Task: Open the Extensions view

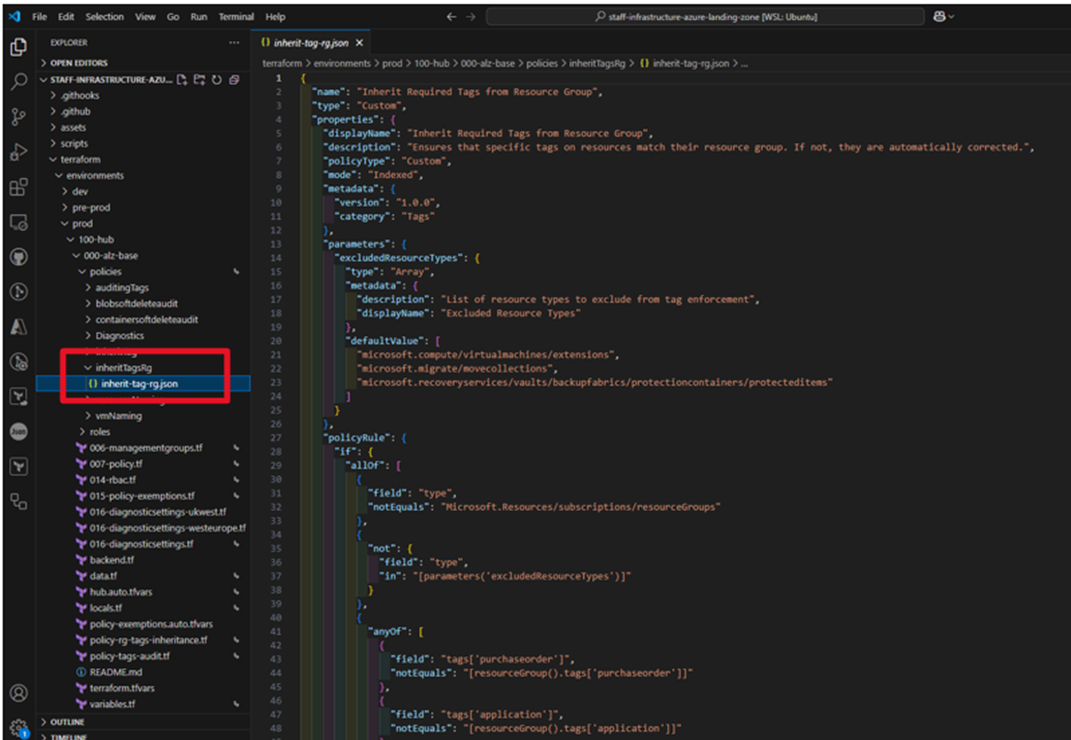Action: pos(18,187)
